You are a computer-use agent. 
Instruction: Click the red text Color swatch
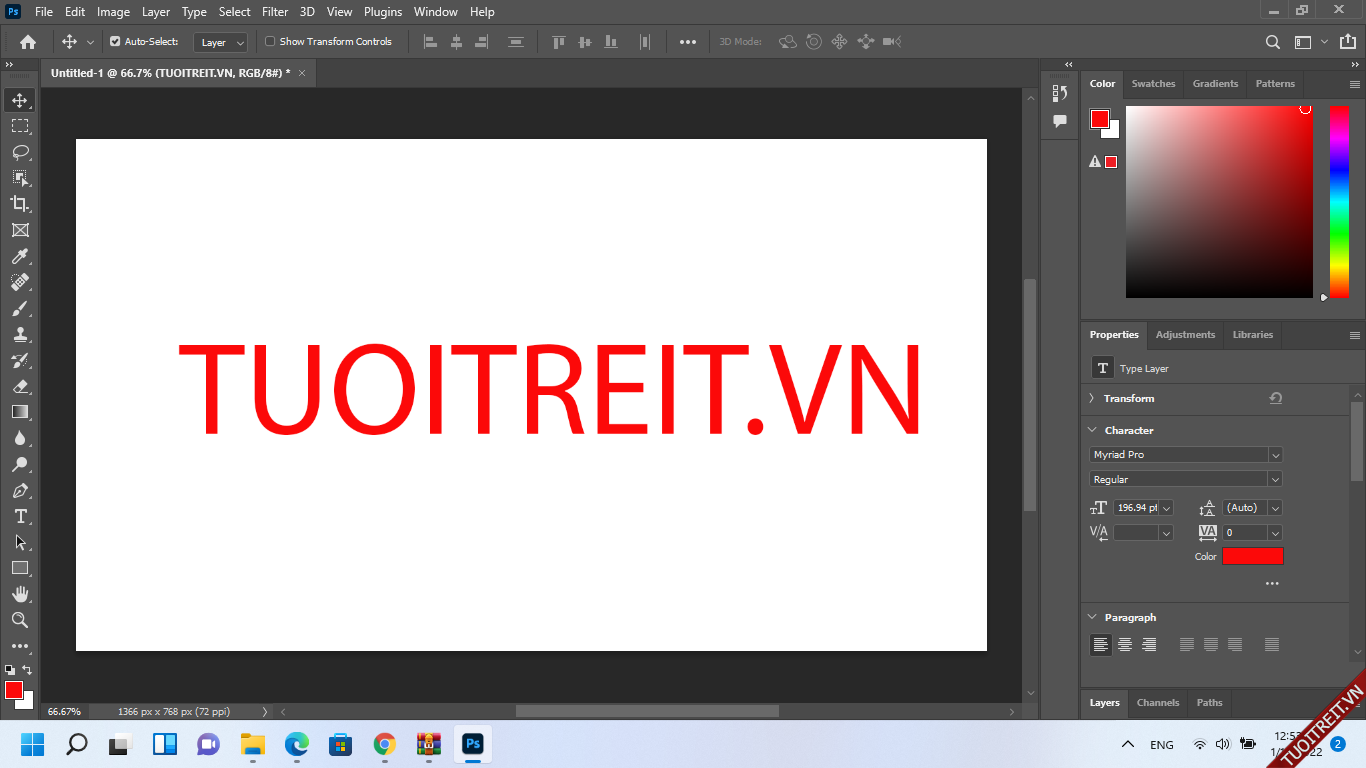click(x=1252, y=556)
